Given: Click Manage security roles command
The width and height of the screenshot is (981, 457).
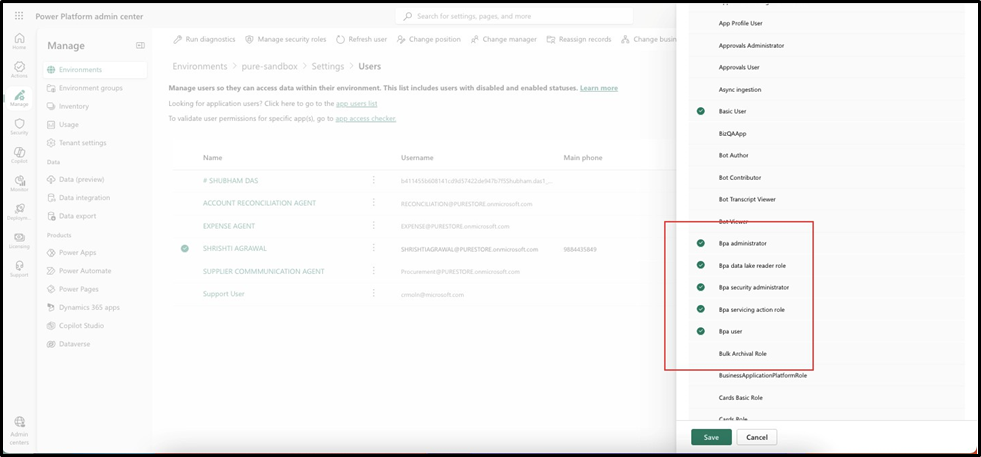Looking at the screenshot, I should (285, 39).
